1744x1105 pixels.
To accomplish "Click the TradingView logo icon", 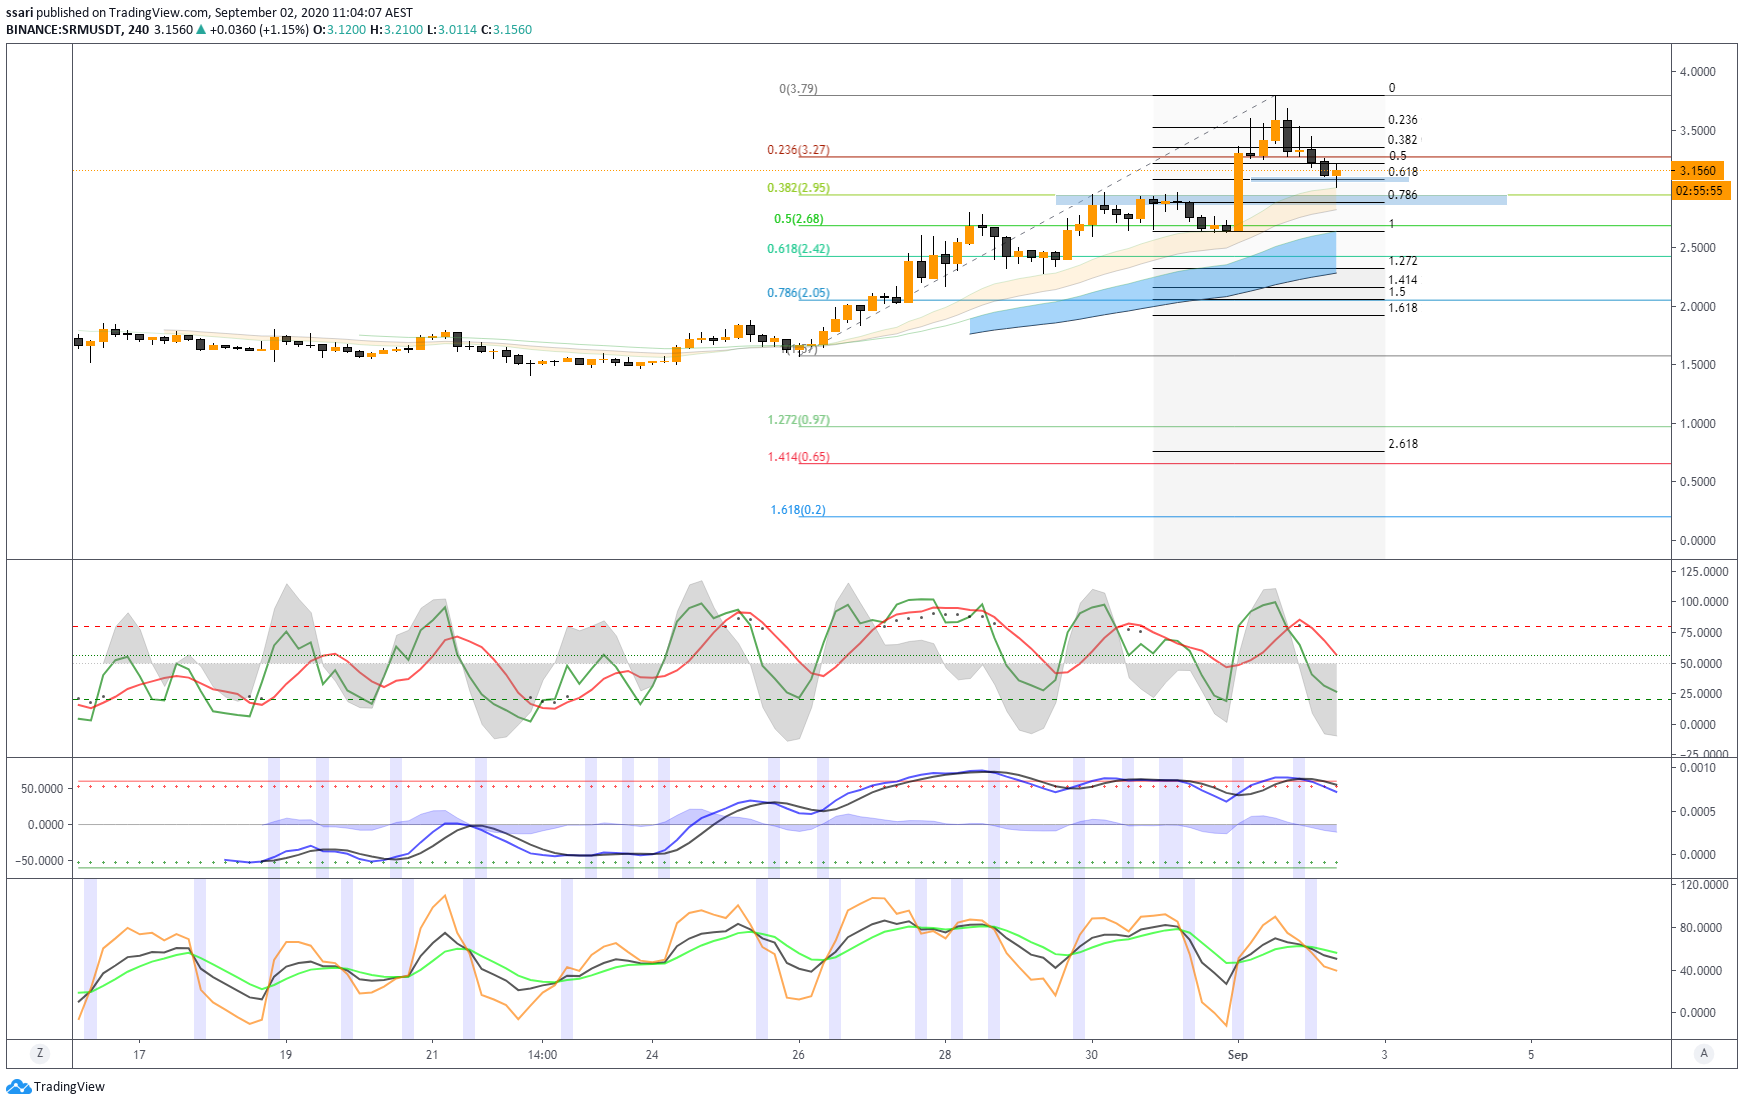I will click(18, 1087).
